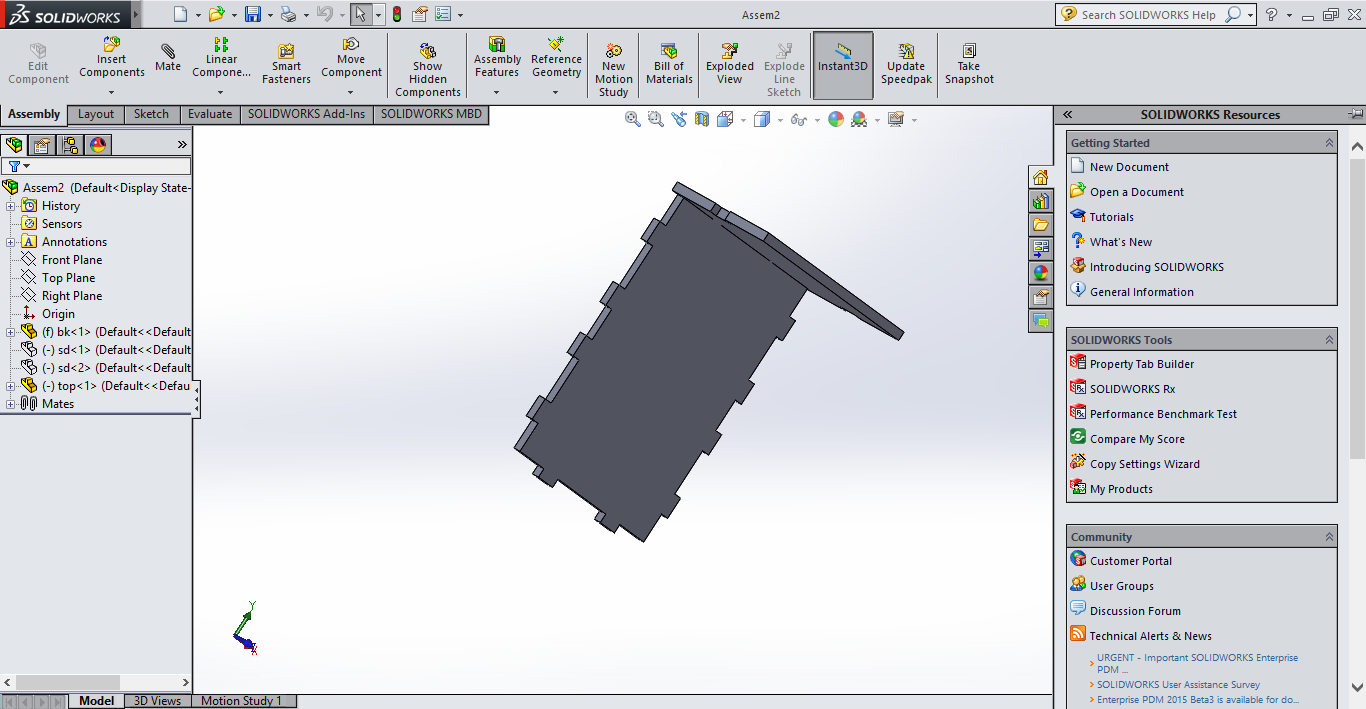Click Copy Settings Wizard link
Image resolution: width=1366 pixels, height=709 pixels.
[x=1145, y=464]
